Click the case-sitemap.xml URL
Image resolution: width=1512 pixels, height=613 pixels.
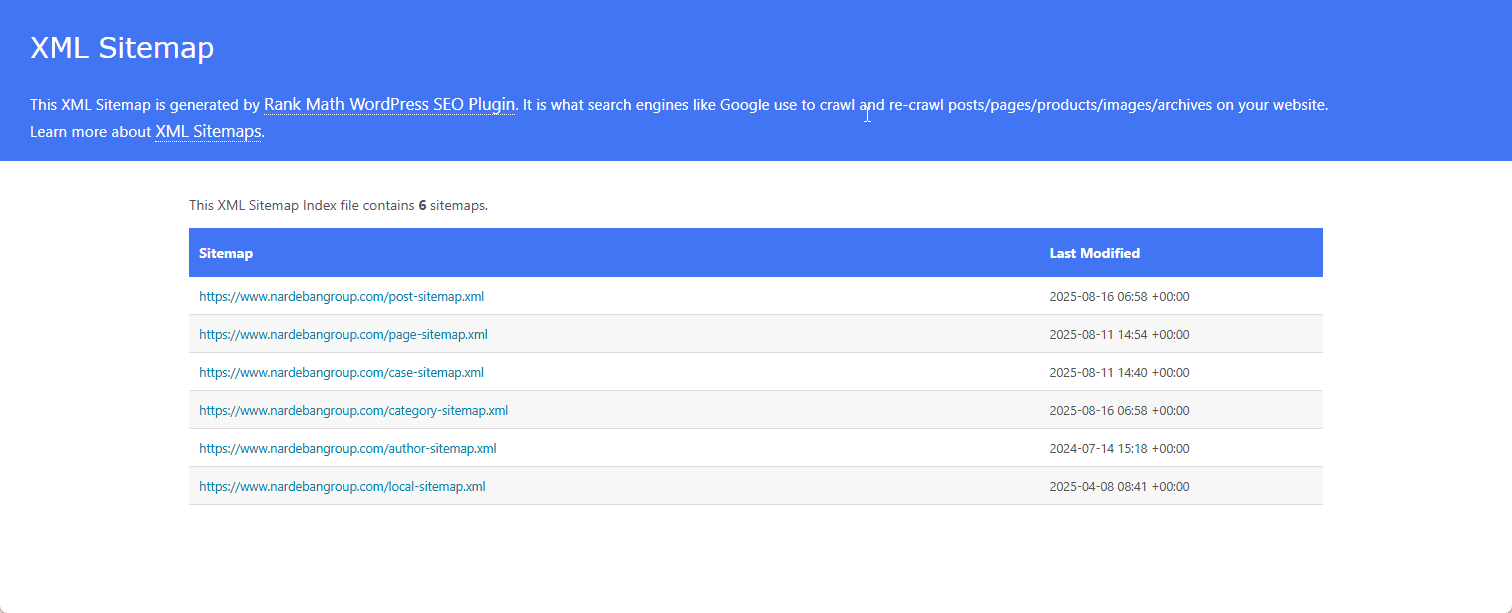[341, 373]
